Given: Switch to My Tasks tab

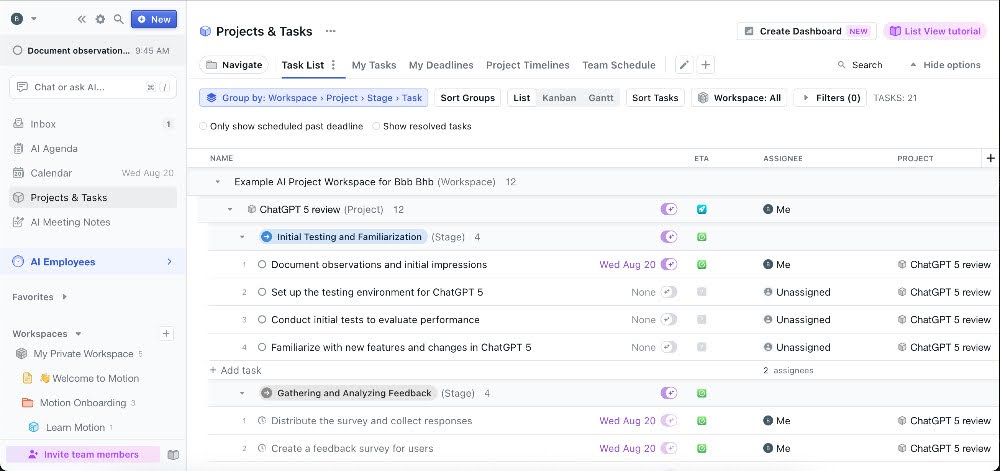Looking at the screenshot, I should tap(374, 65).
